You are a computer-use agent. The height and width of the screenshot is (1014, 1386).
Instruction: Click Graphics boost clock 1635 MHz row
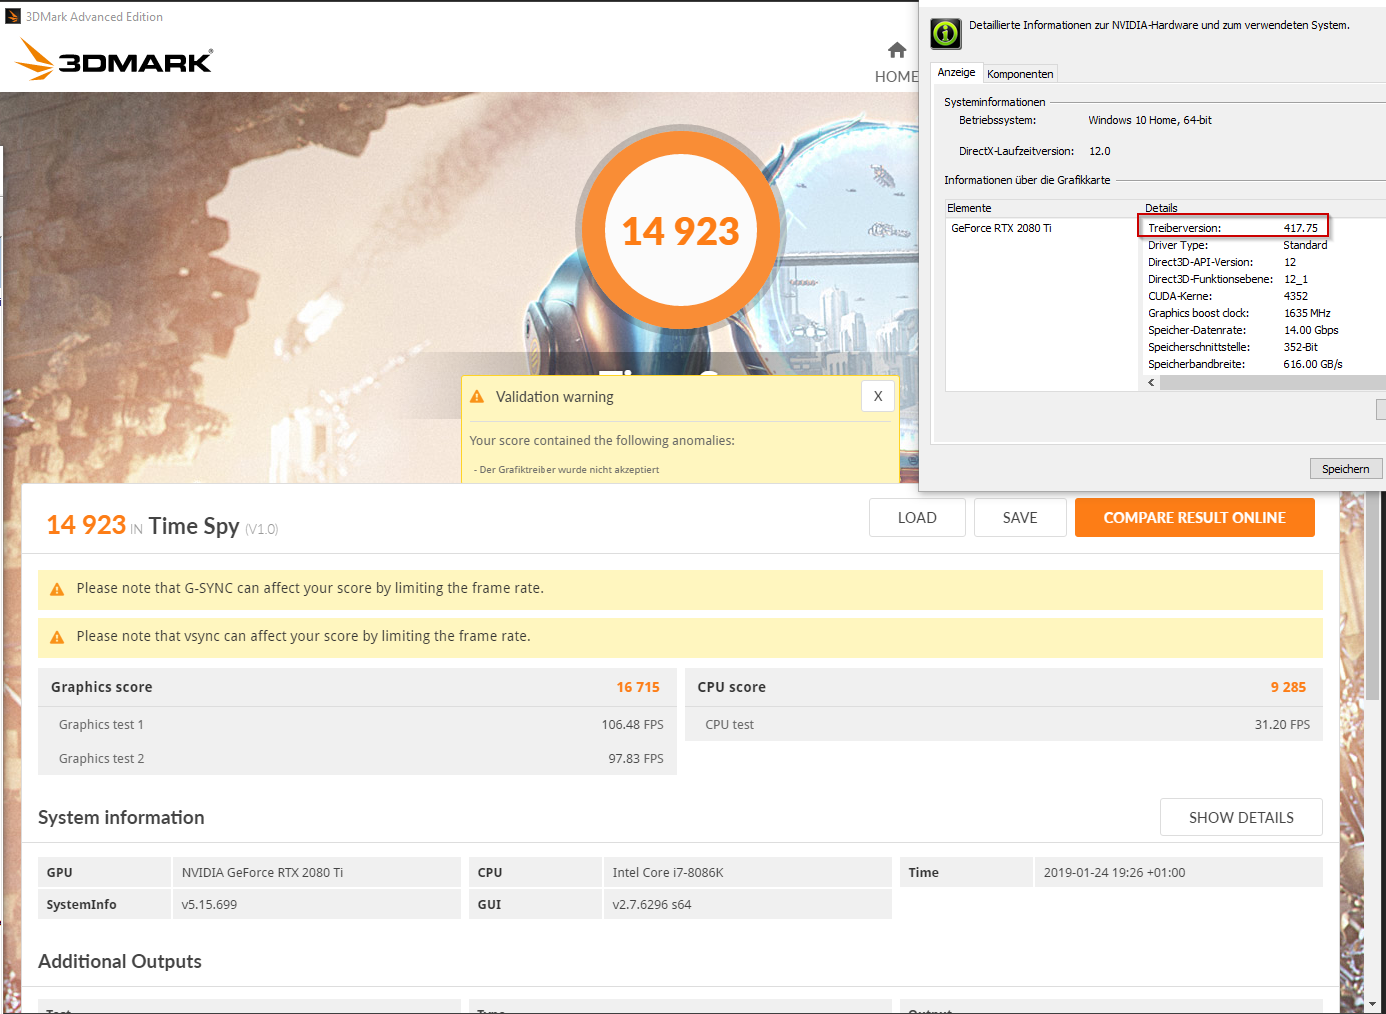coord(1239,313)
